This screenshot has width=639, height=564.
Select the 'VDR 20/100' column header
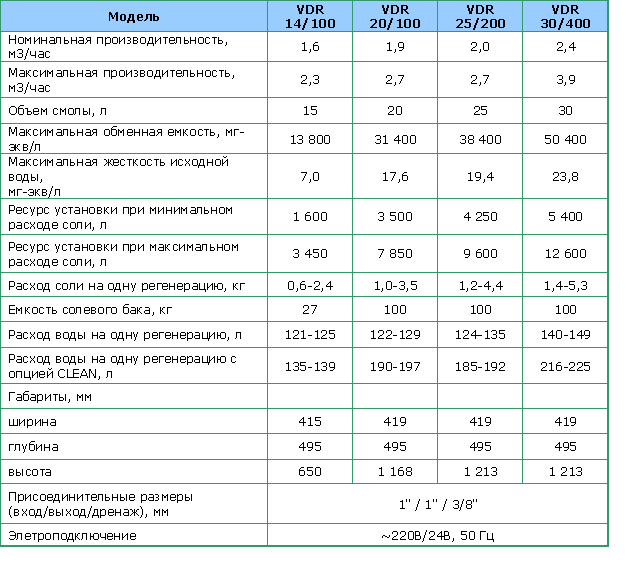click(395, 16)
